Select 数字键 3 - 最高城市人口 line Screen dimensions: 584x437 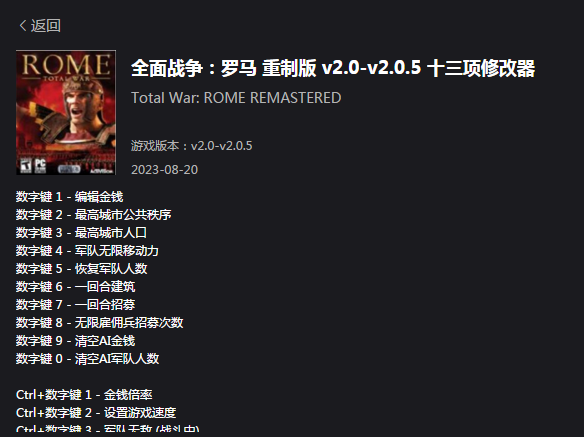point(81,232)
